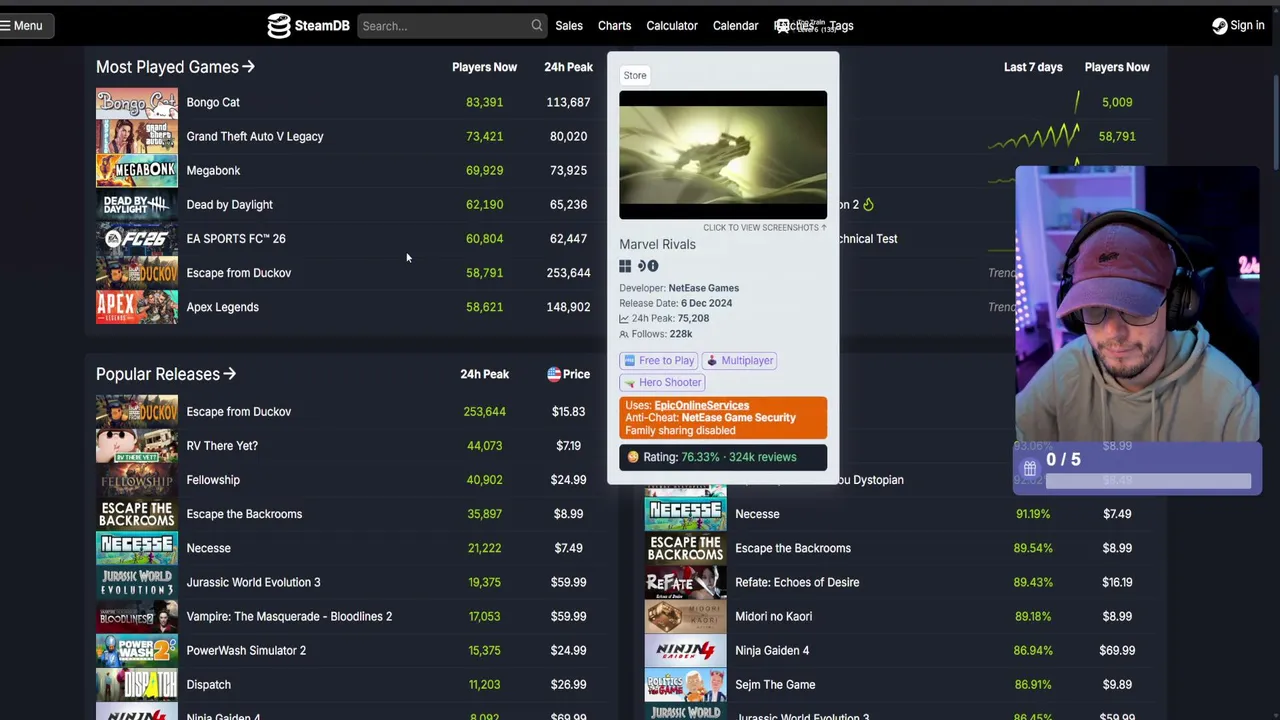Screen dimensions: 1280x720
Task: Click the EA SPORTS FC 26 thumbnail
Action: 137,238
